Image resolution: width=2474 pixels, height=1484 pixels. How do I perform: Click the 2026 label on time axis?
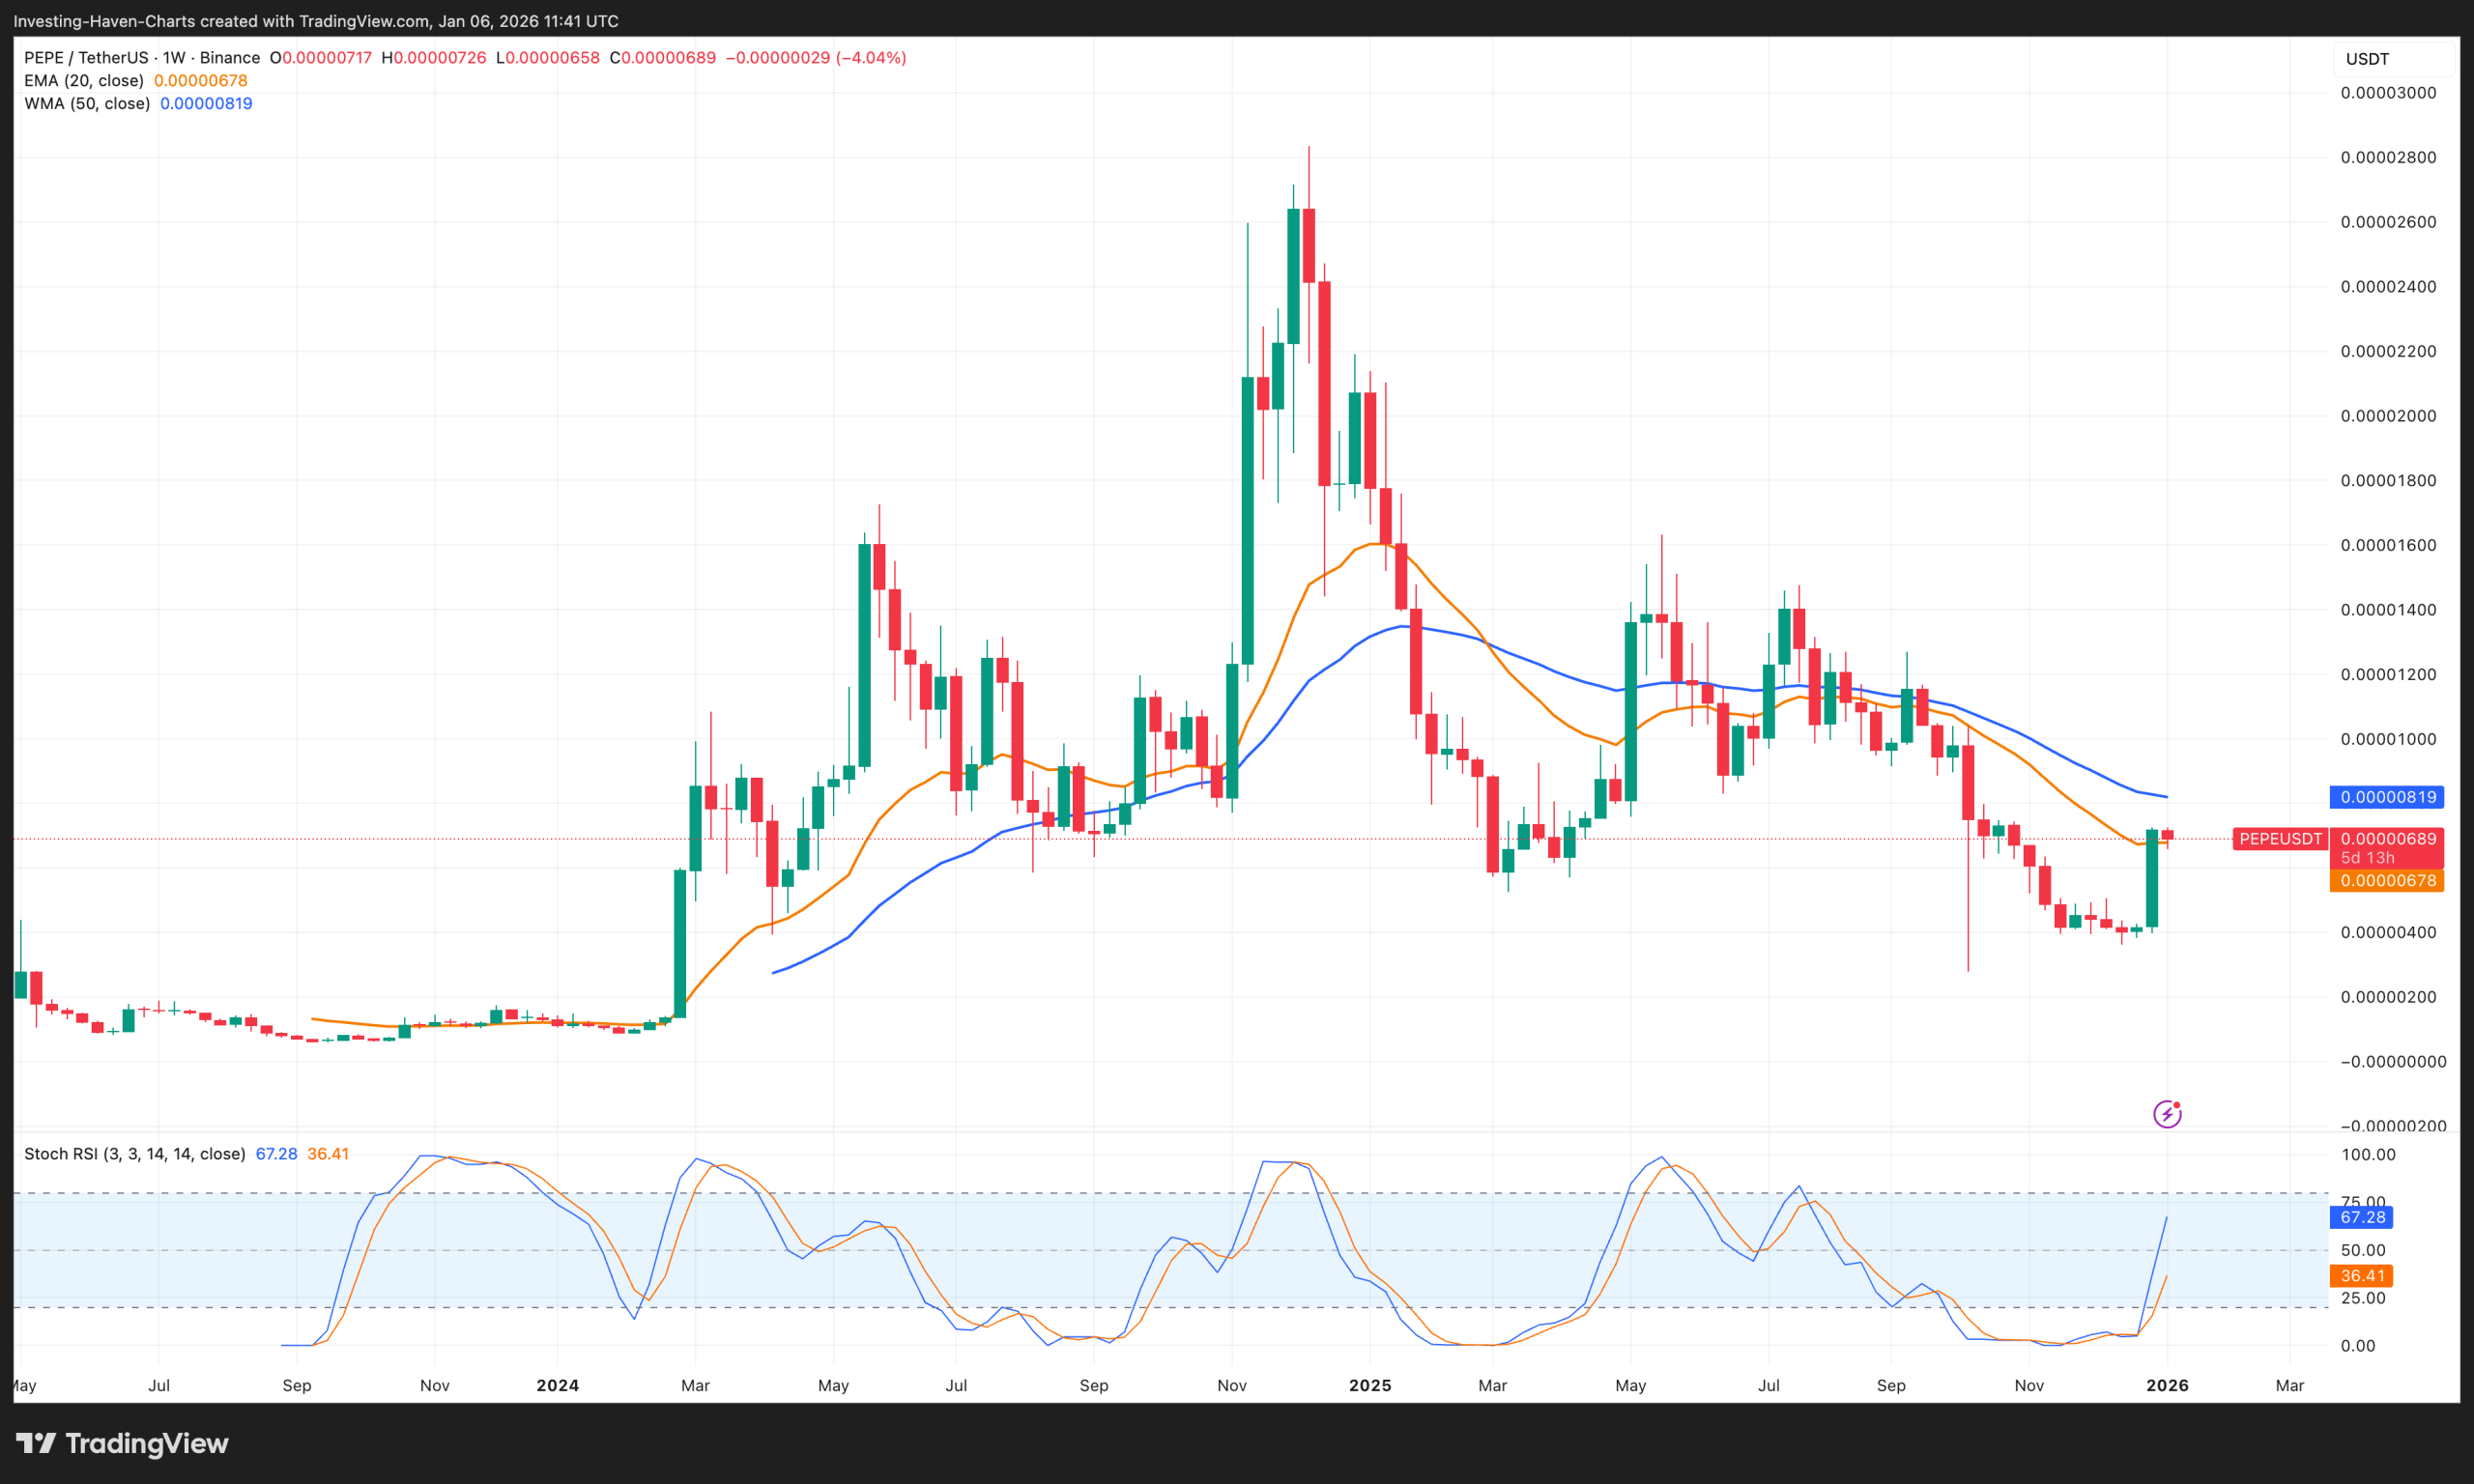(2166, 1385)
